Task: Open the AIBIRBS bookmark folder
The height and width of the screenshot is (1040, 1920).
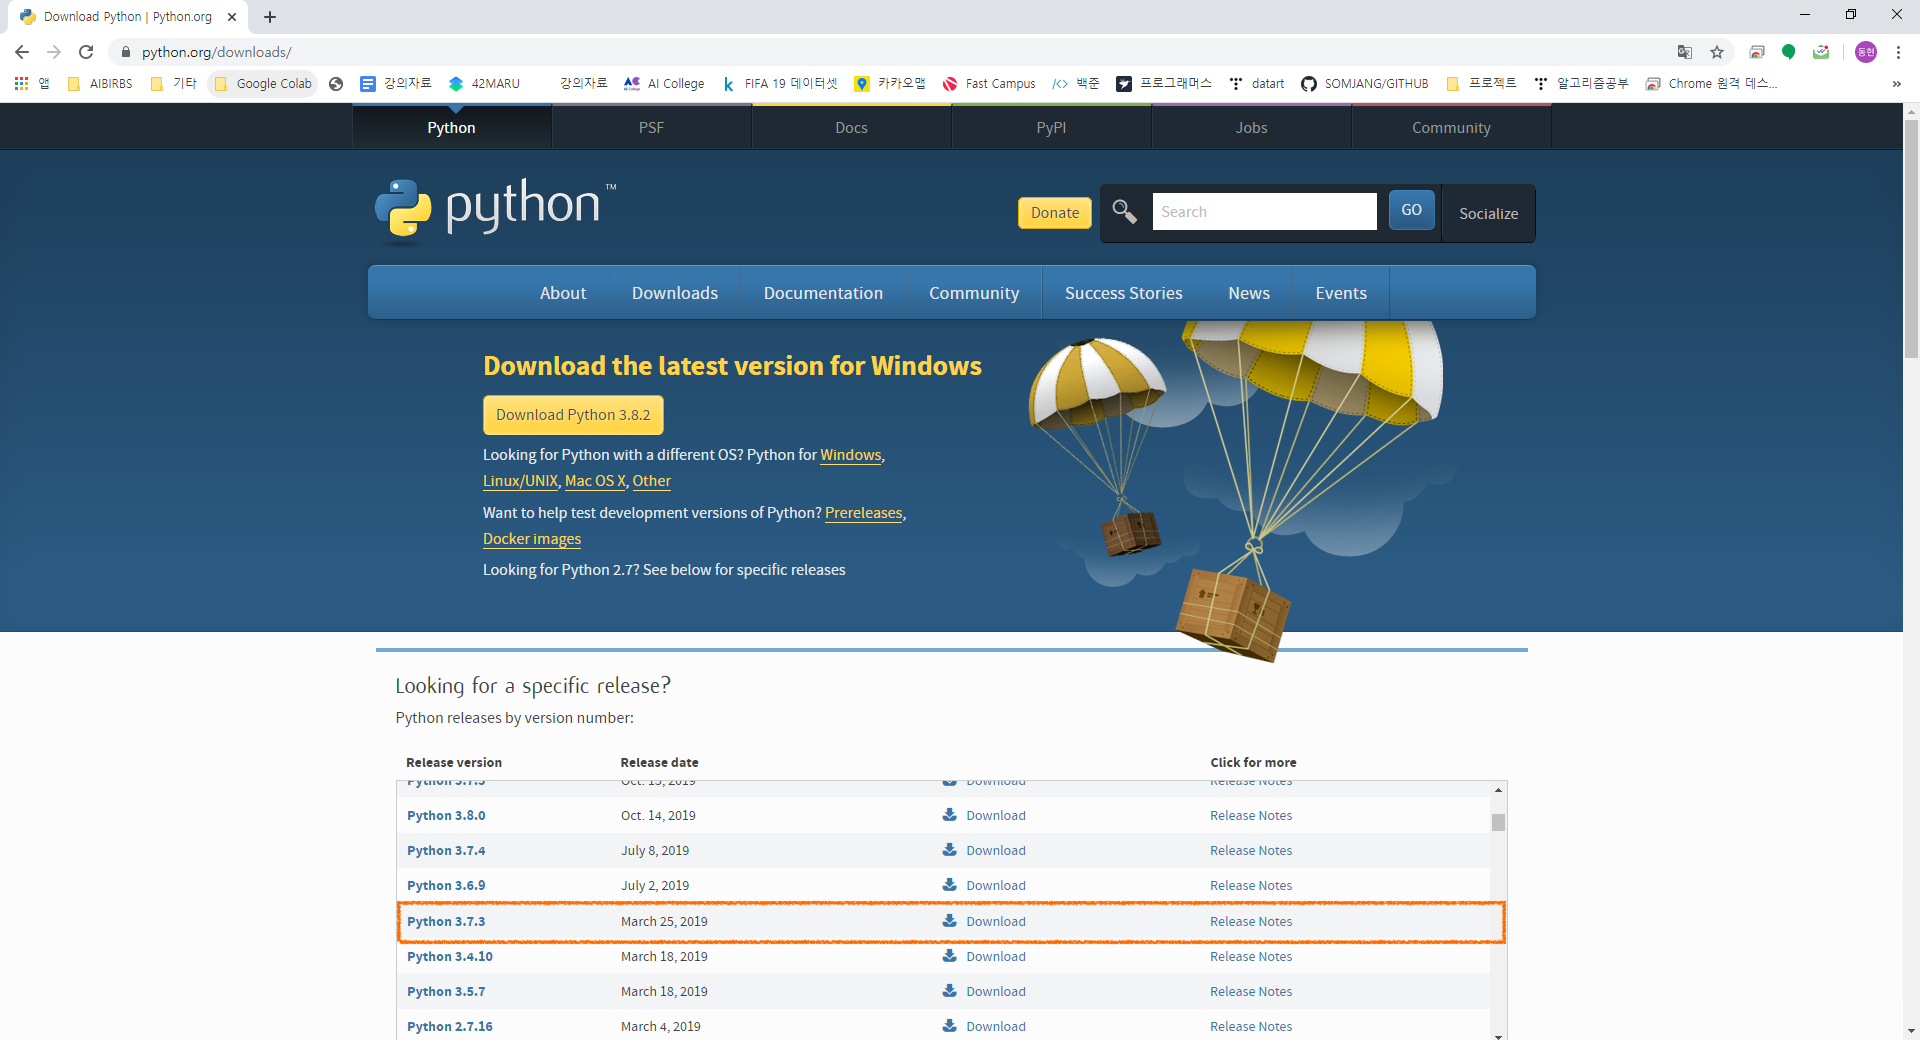Action: [x=100, y=84]
